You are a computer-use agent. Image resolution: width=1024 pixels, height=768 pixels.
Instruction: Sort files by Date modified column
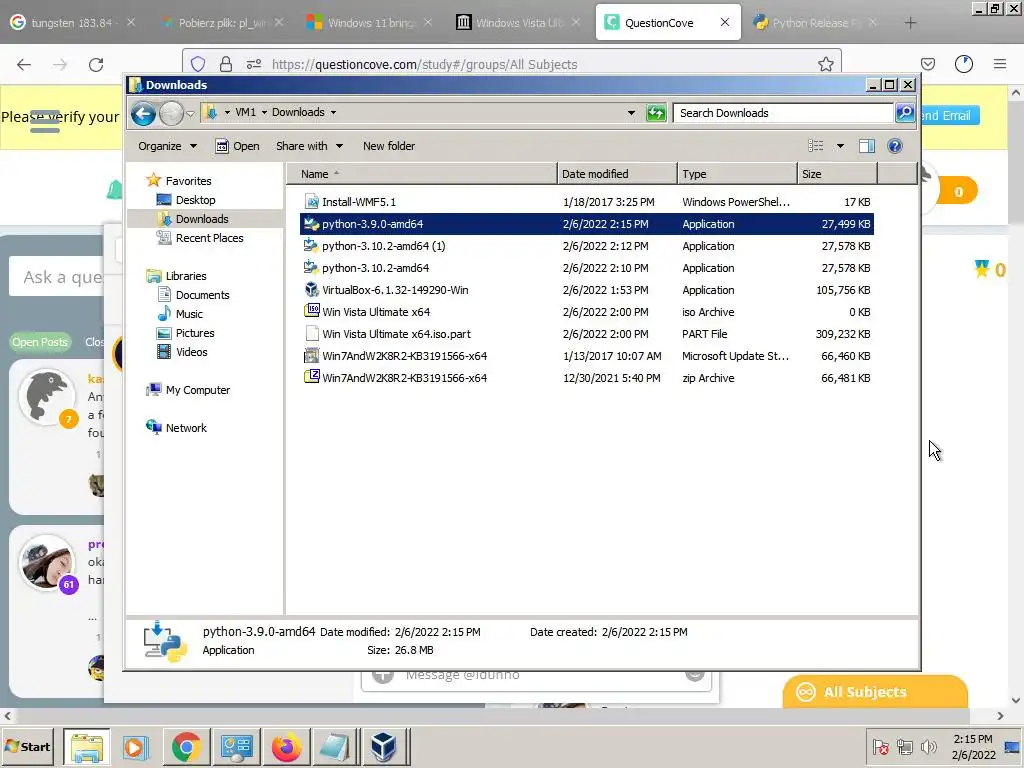pyautogui.click(x=617, y=174)
